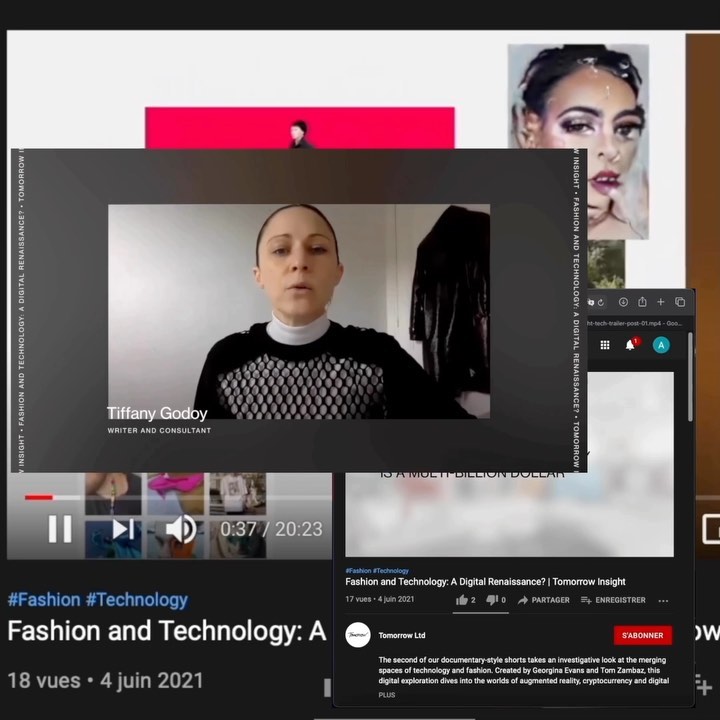Save video using ENREGISTRER button

(x=613, y=600)
